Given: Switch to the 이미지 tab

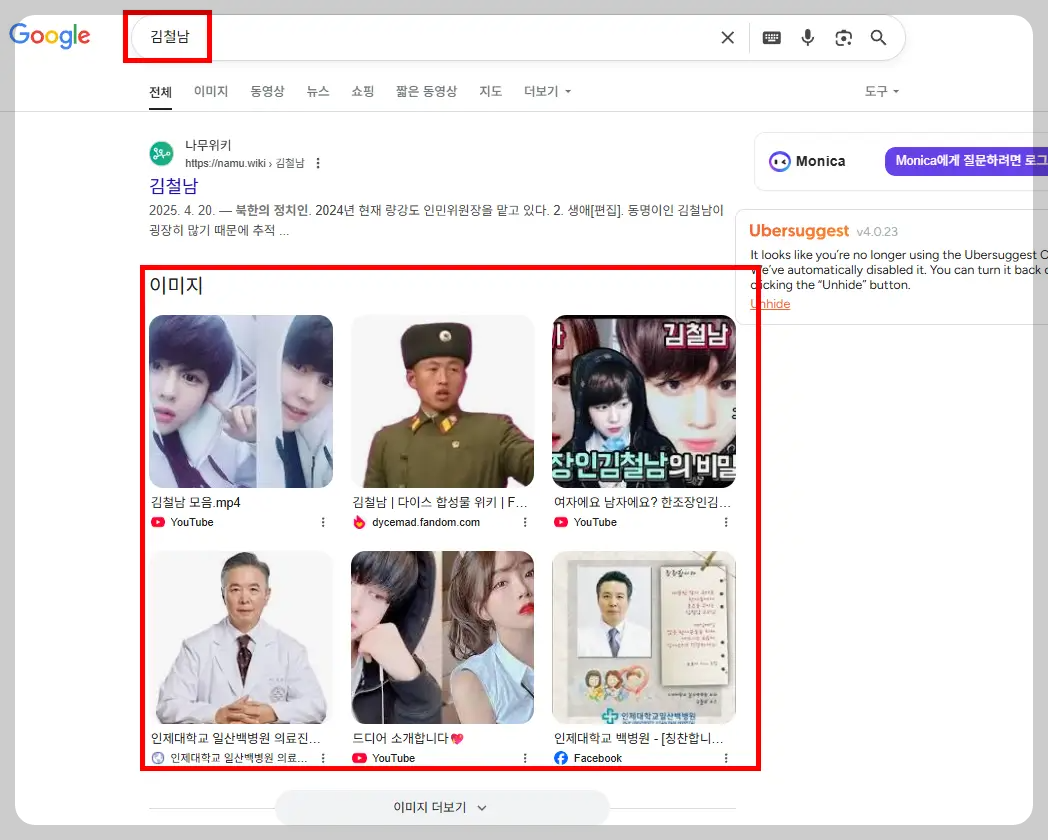Looking at the screenshot, I should coord(211,91).
